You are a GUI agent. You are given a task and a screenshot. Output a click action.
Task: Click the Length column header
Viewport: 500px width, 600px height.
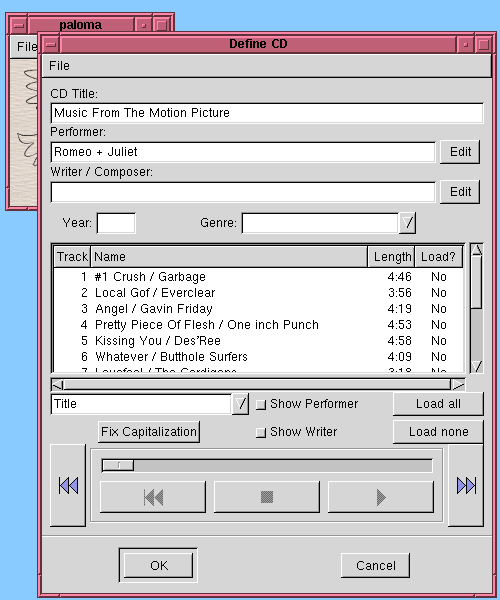(x=391, y=256)
